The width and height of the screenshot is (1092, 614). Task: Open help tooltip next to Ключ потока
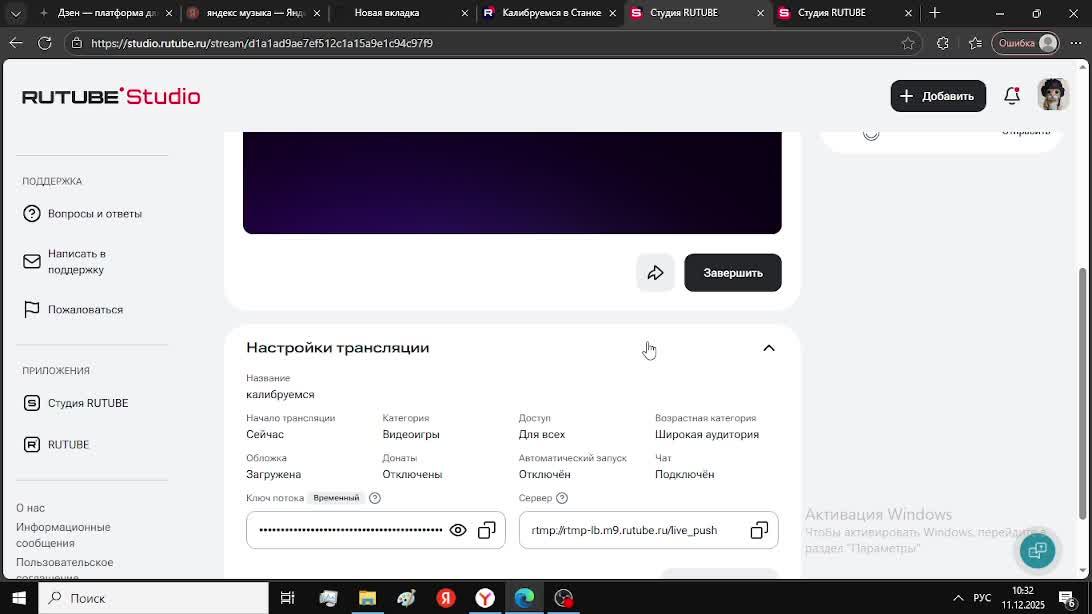[375, 498]
